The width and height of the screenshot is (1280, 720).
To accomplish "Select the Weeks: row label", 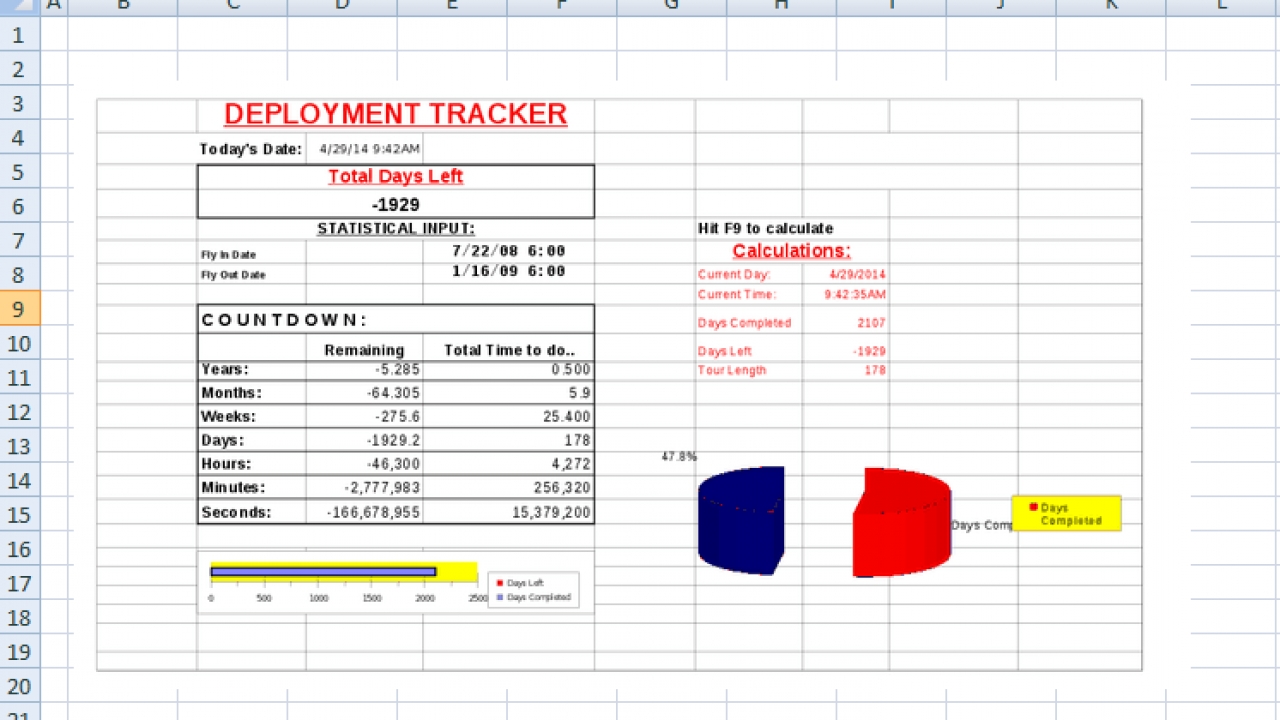I will [228, 417].
